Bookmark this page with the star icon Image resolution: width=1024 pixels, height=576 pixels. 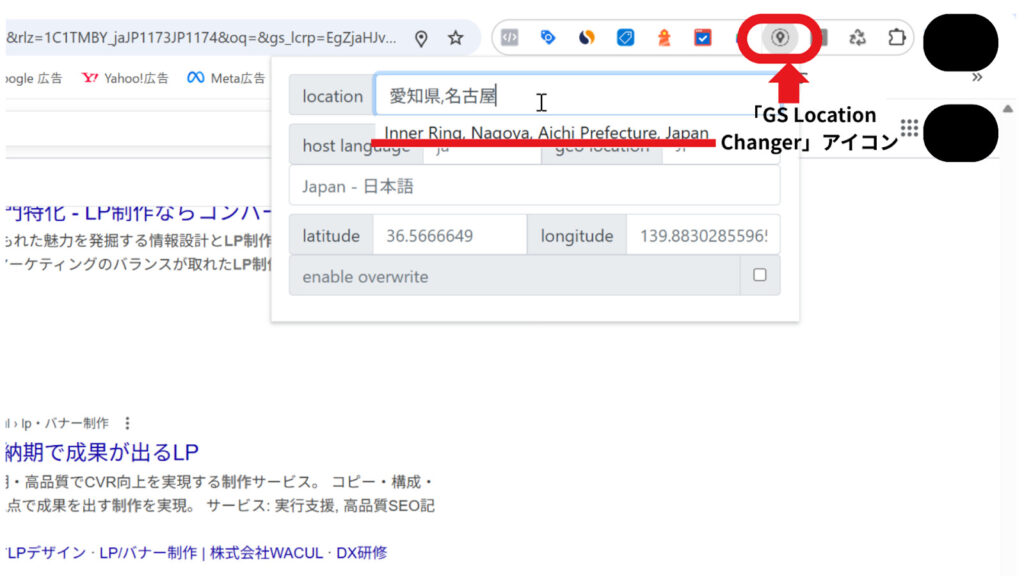(x=456, y=38)
